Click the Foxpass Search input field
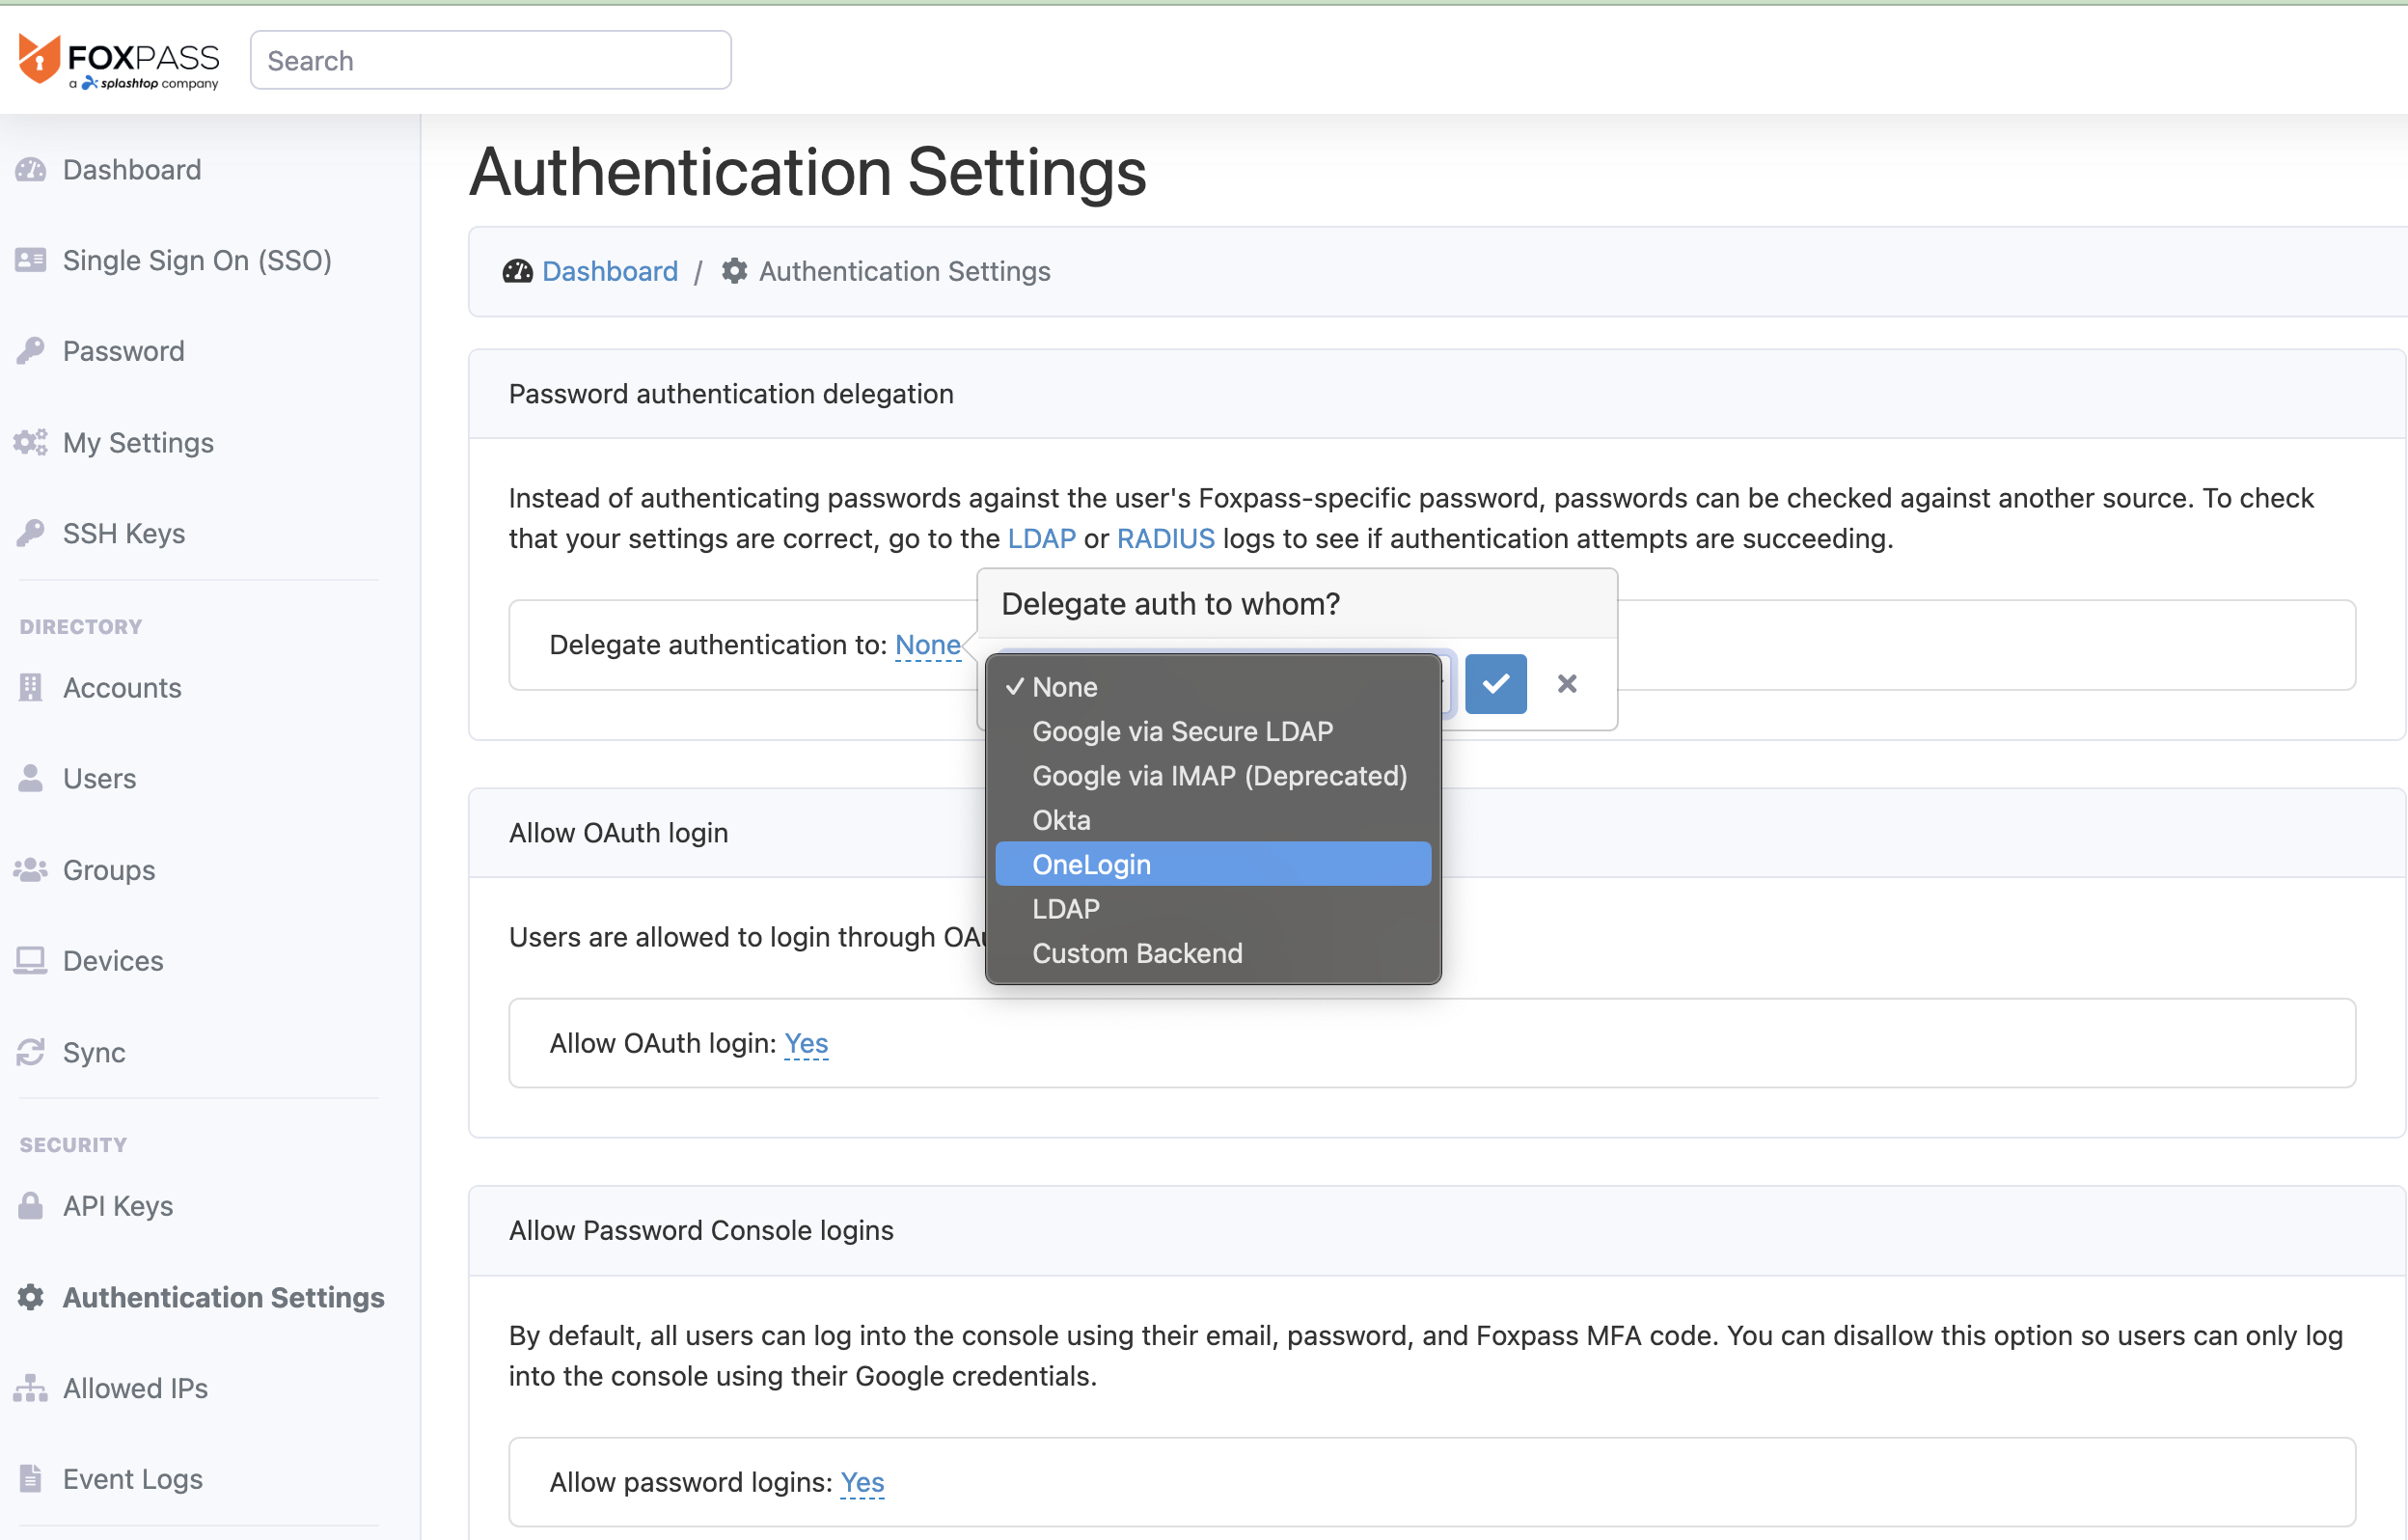Screen dimensions: 2408x1540 tap(491, 60)
